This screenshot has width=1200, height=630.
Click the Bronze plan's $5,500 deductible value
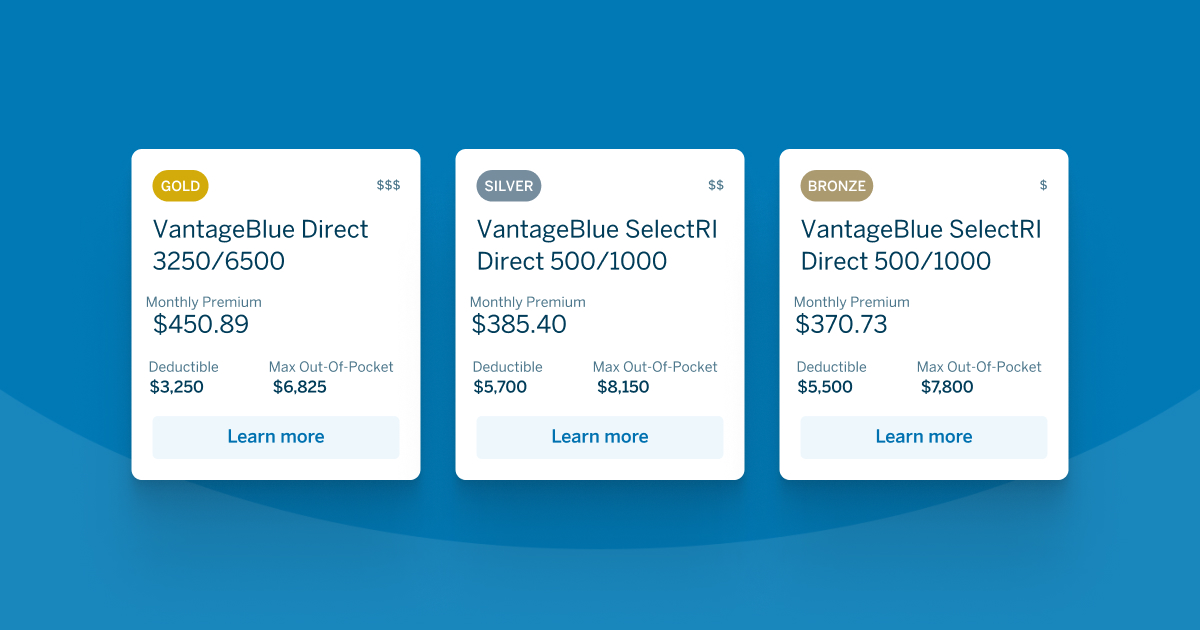pyautogui.click(x=826, y=386)
